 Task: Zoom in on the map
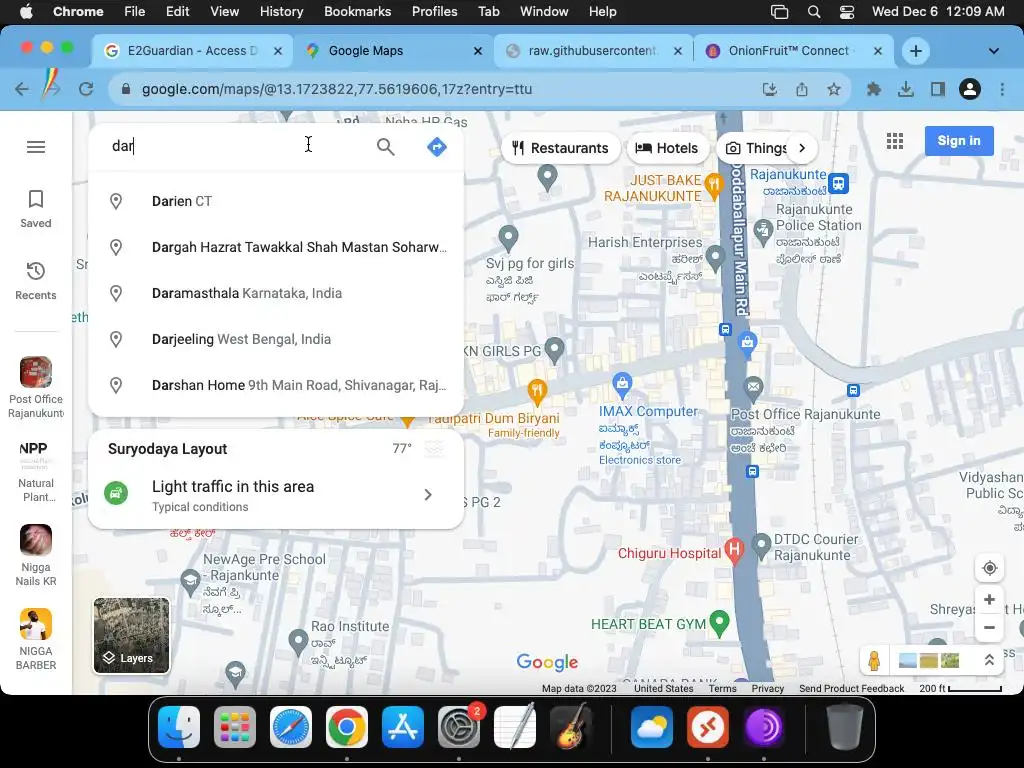[x=989, y=600]
